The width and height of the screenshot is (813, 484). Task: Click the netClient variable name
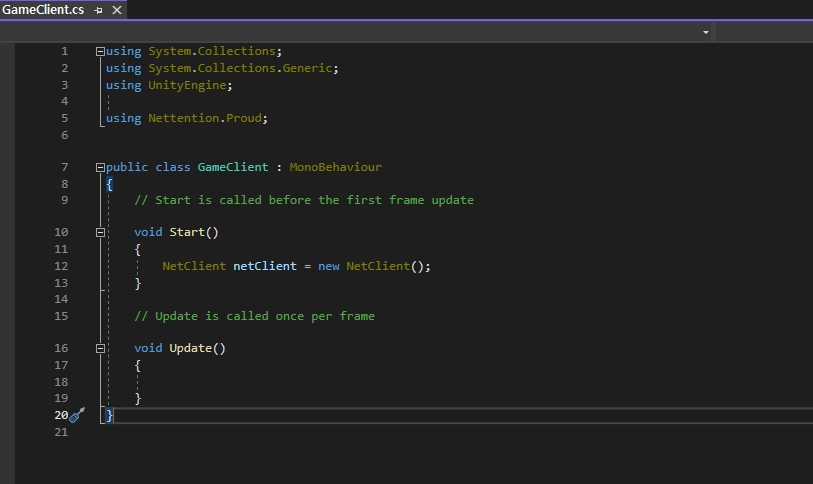coord(265,266)
